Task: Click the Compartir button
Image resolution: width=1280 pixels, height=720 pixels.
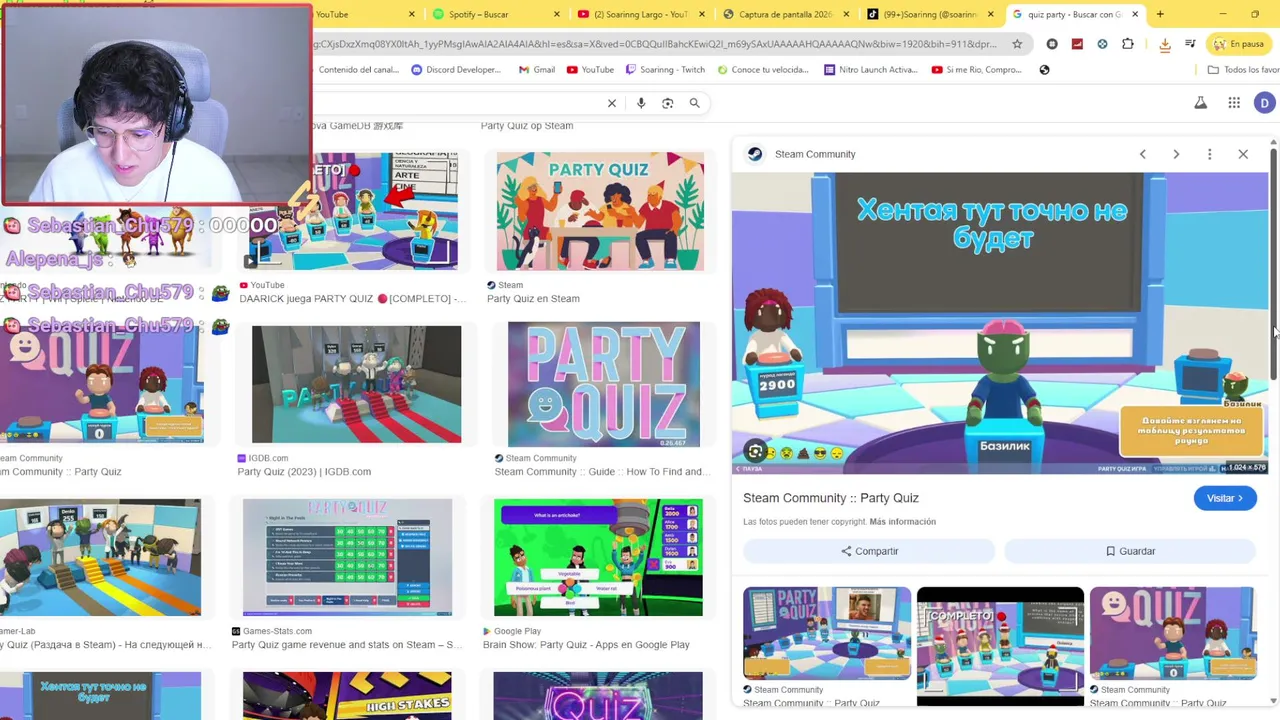Action: pyautogui.click(x=869, y=551)
